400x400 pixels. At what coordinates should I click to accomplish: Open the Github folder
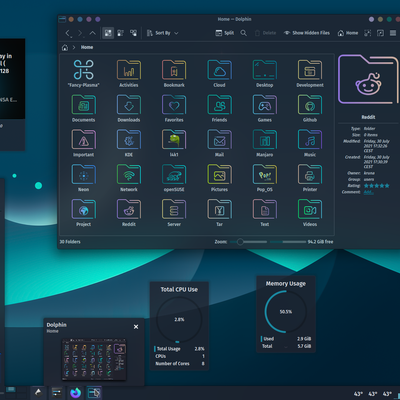310,108
